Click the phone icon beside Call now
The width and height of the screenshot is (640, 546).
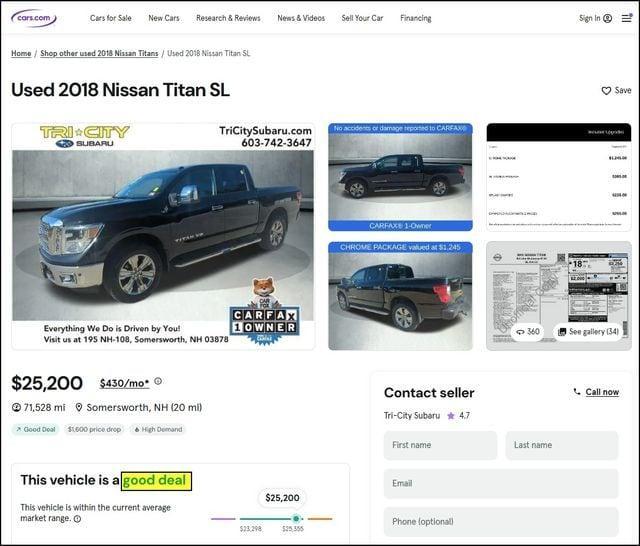(577, 392)
